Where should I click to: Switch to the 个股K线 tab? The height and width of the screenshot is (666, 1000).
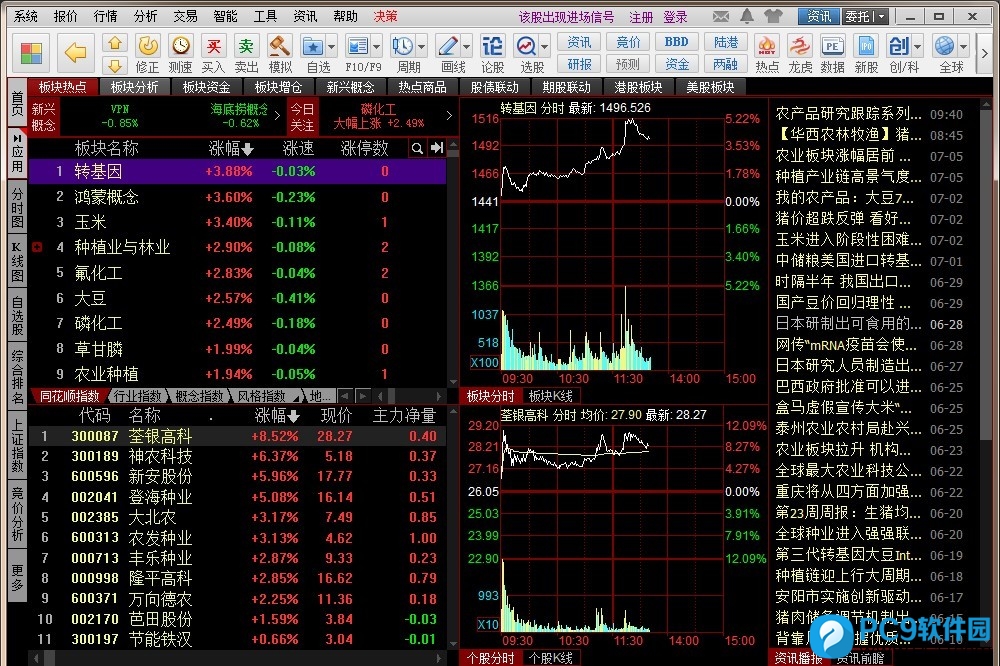pos(551,658)
